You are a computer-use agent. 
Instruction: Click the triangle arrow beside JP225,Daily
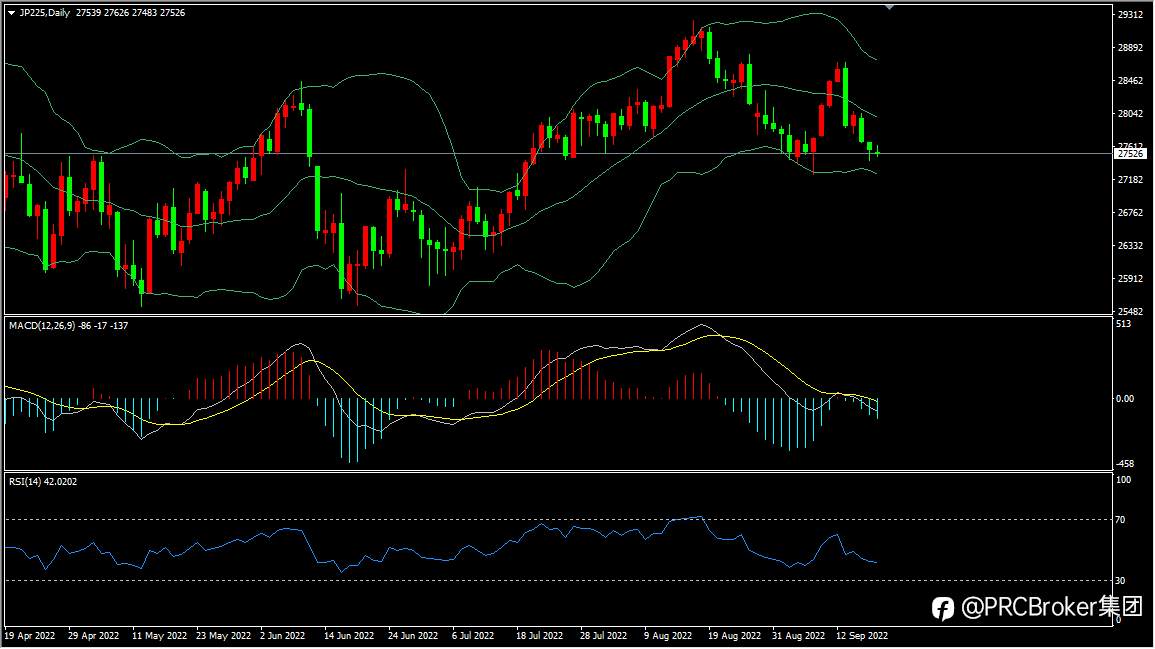(12, 13)
